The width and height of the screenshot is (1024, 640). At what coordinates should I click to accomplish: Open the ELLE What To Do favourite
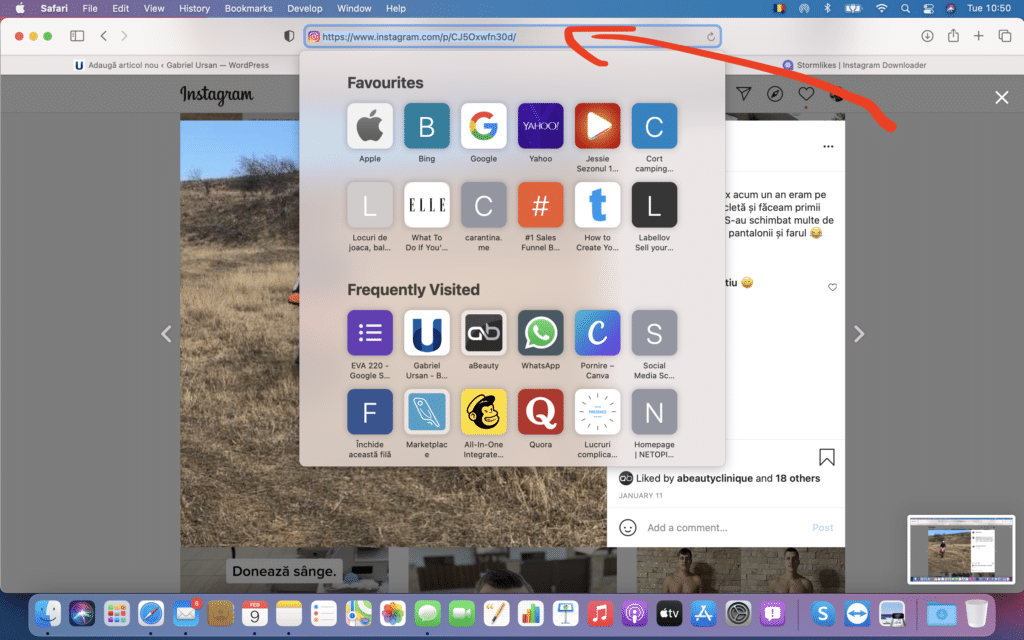(426, 205)
